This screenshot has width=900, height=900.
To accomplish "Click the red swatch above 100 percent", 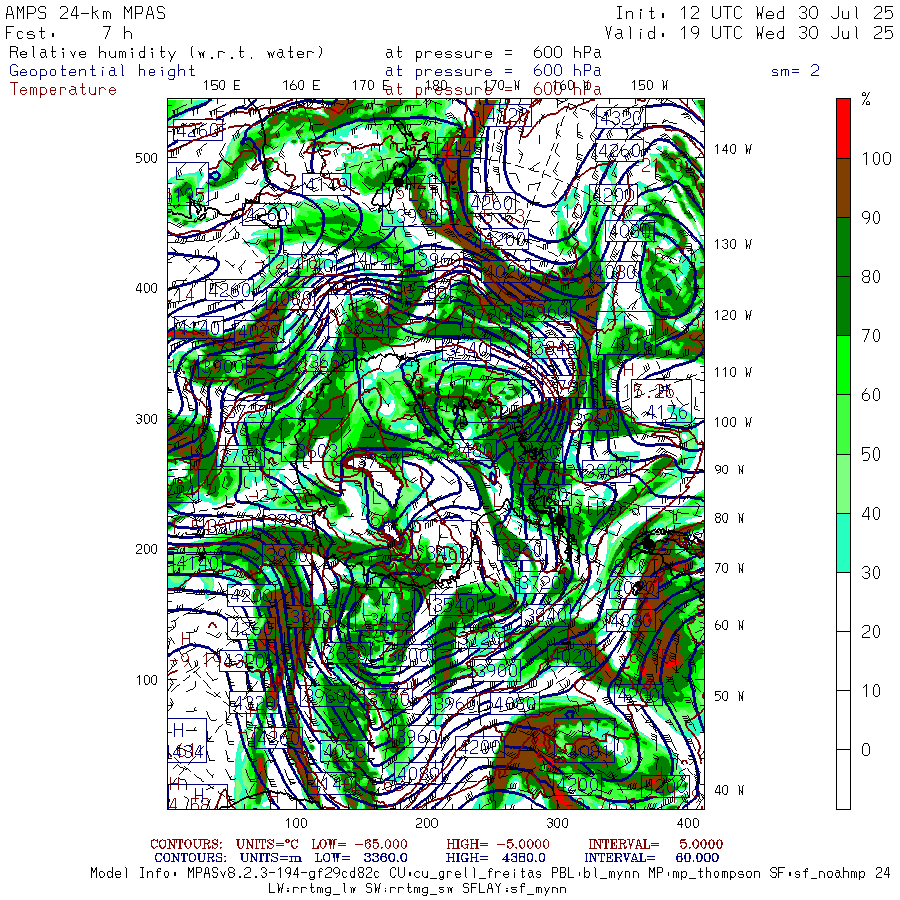I will coord(843,129).
